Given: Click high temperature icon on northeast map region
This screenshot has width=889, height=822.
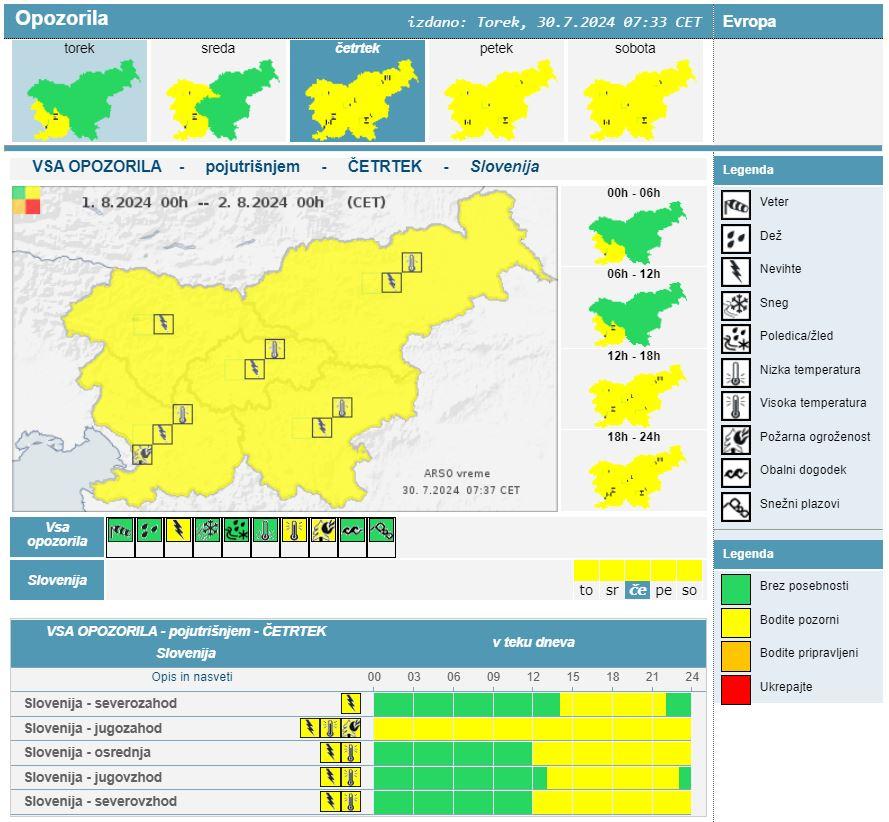Looking at the screenshot, I should pos(411,263).
